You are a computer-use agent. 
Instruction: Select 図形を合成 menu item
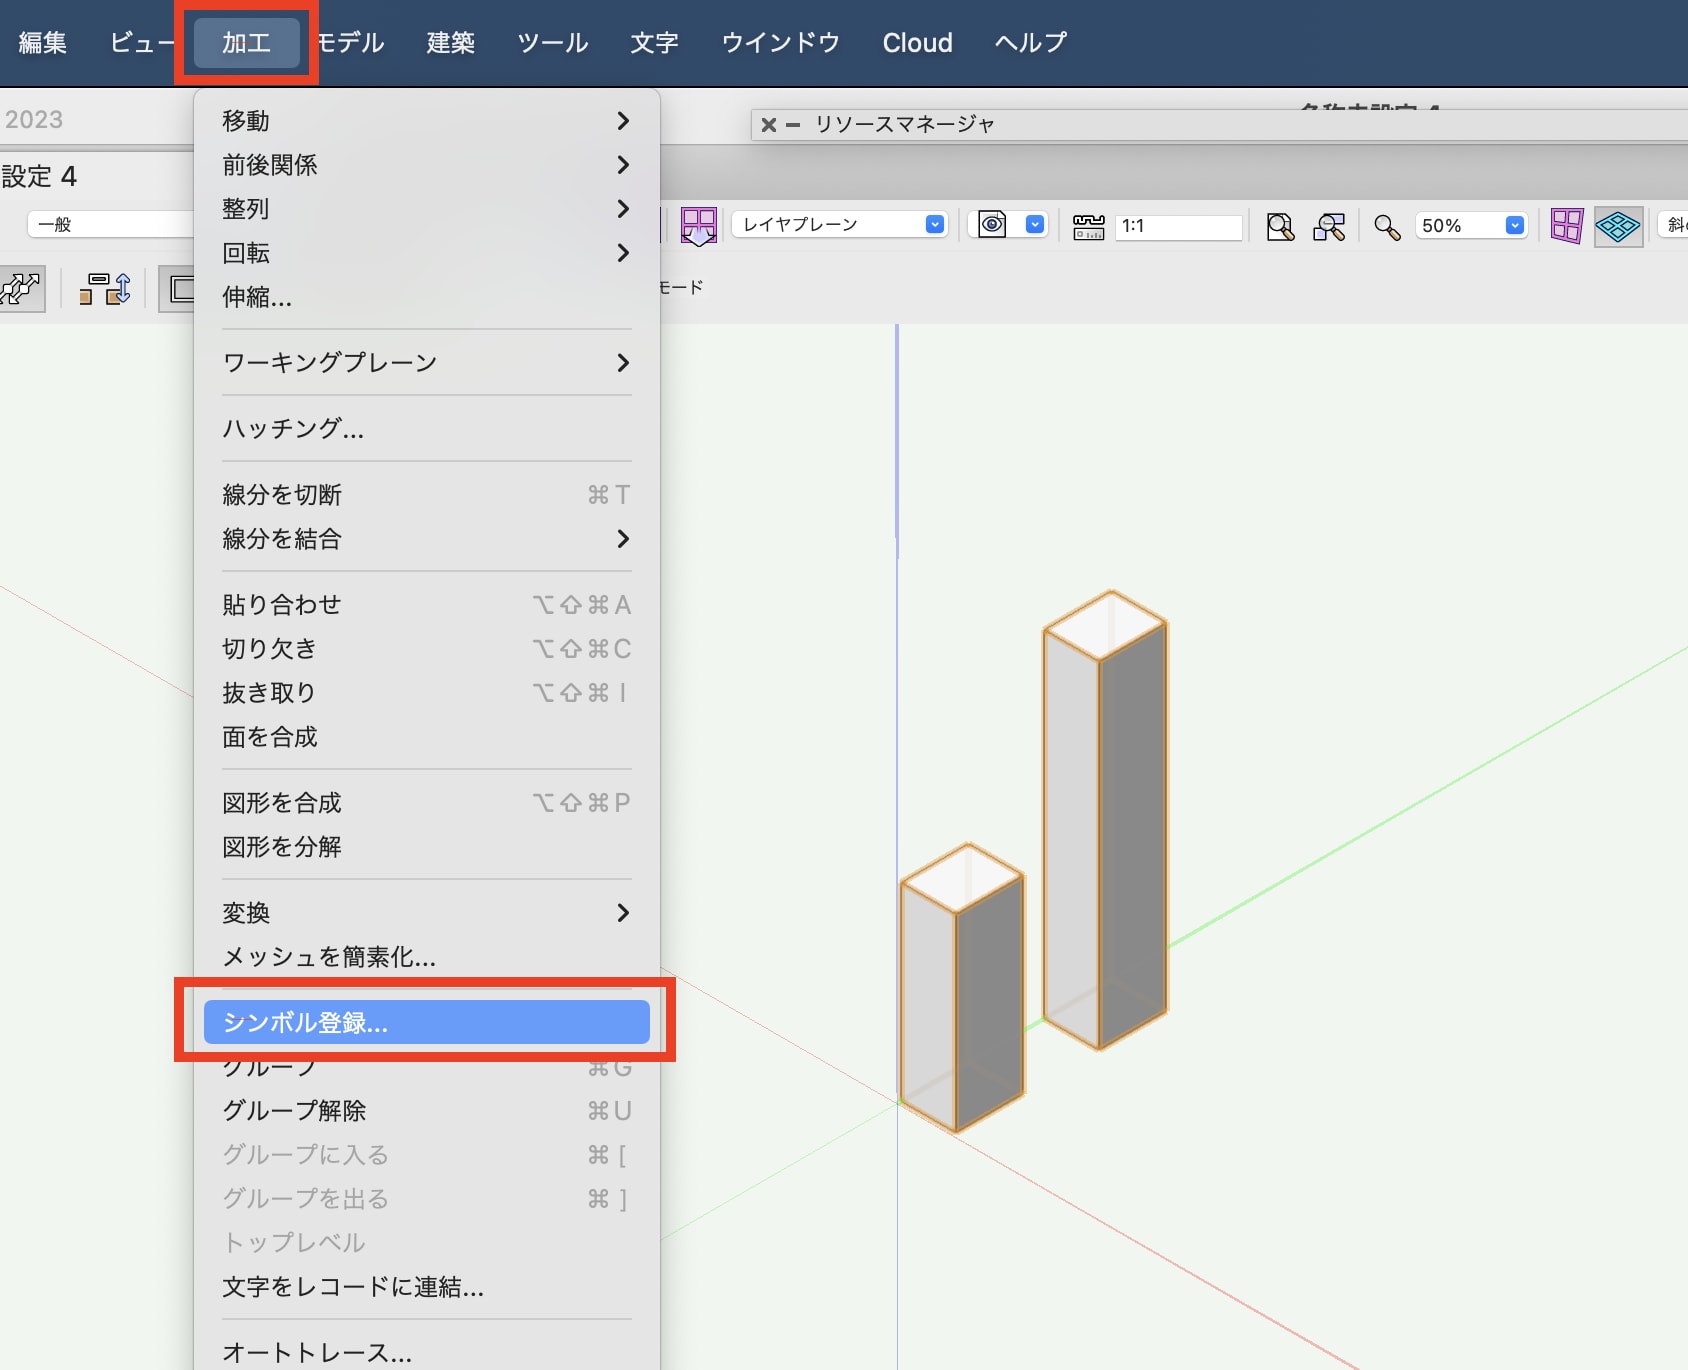pyautogui.click(x=427, y=803)
